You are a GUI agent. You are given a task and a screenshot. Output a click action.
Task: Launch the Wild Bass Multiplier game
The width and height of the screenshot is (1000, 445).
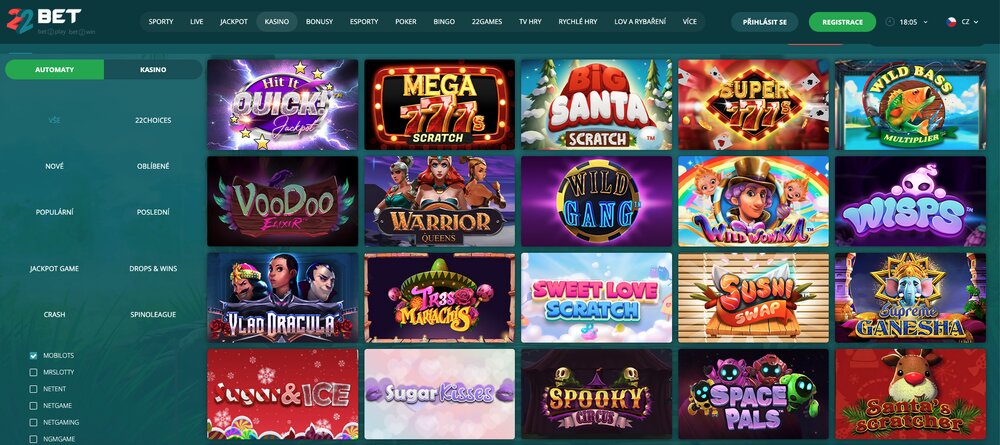tap(910, 105)
